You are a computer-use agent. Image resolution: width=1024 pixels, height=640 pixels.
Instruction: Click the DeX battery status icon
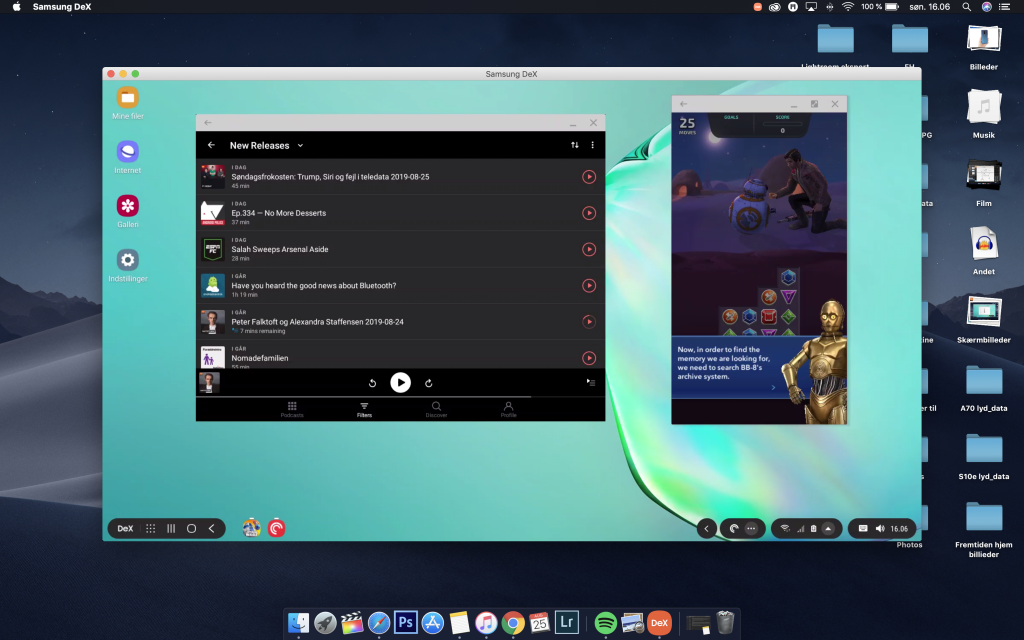814,528
